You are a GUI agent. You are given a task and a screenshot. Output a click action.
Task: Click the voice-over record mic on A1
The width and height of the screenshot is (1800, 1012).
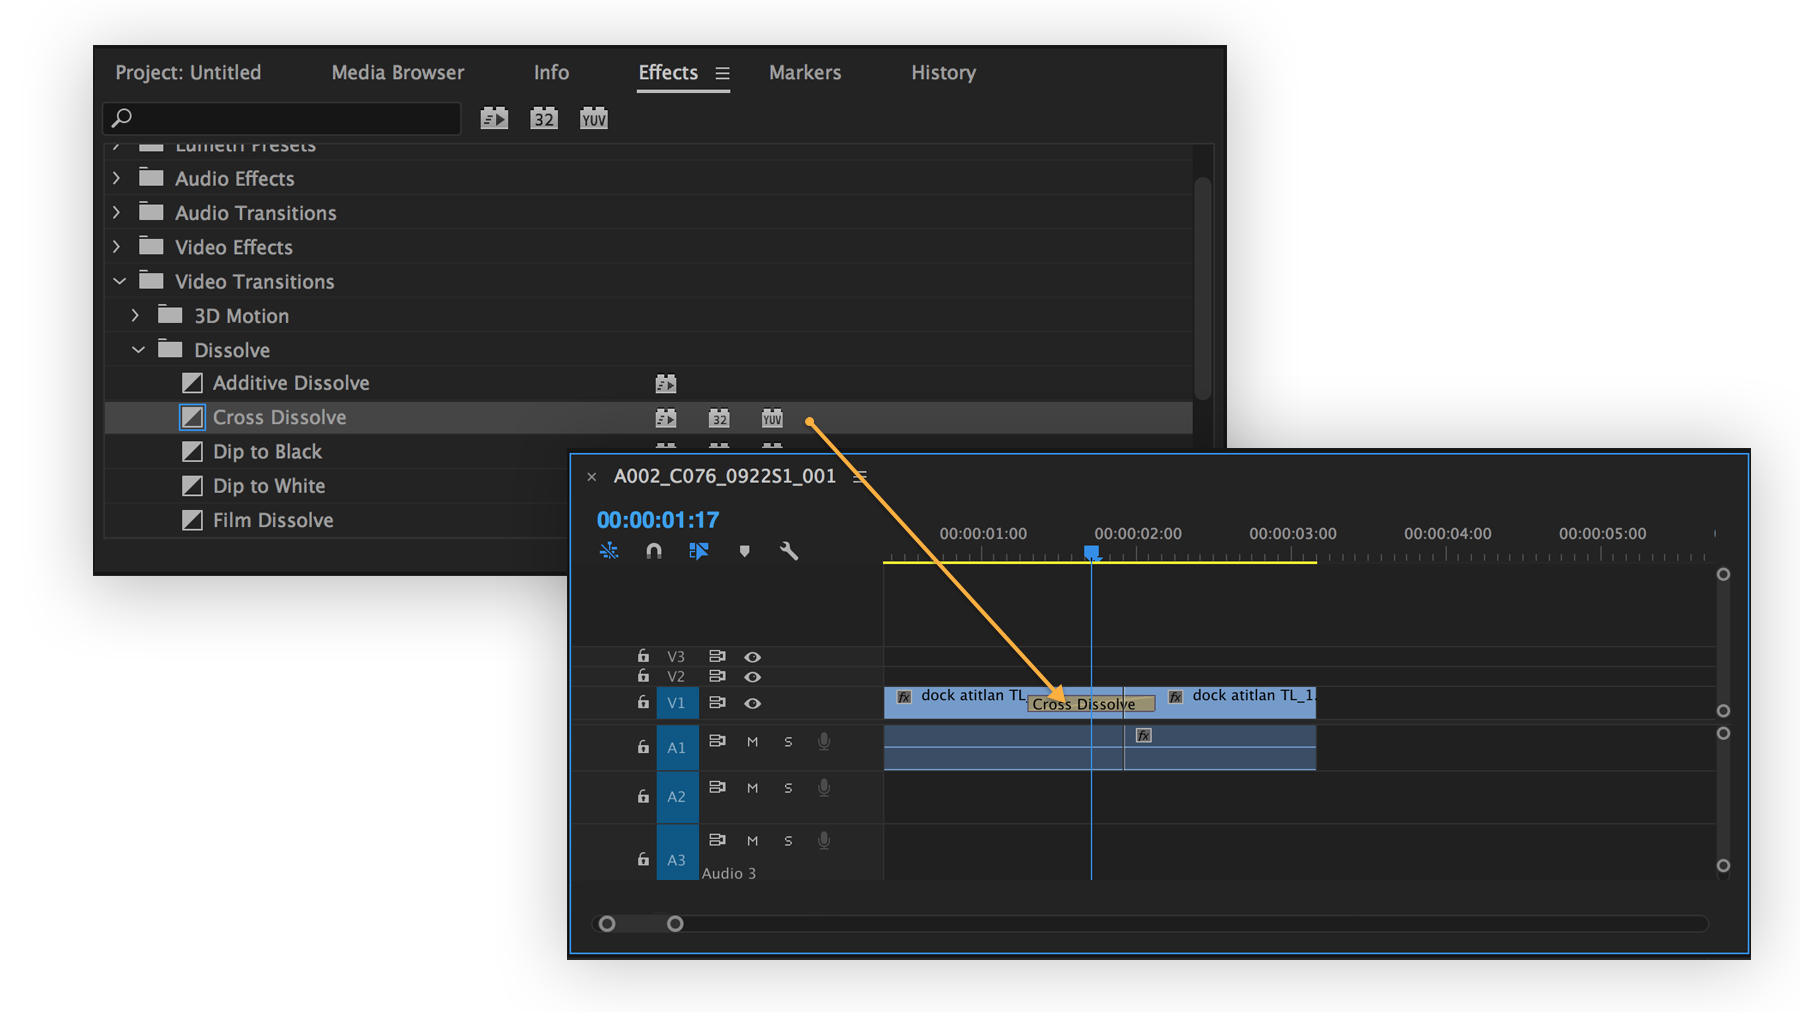tap(823, 741)
